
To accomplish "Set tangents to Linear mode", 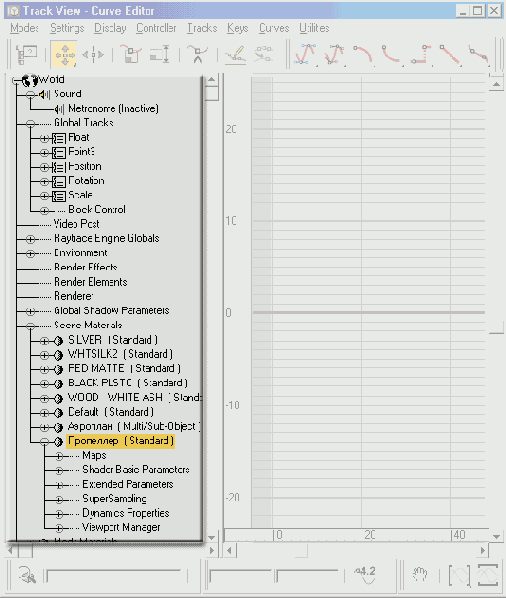I will tap(450, 54).
